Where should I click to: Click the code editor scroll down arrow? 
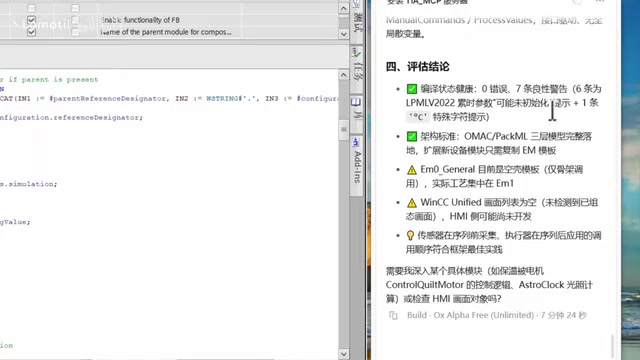pyautogui.click(x=344, y=354)
